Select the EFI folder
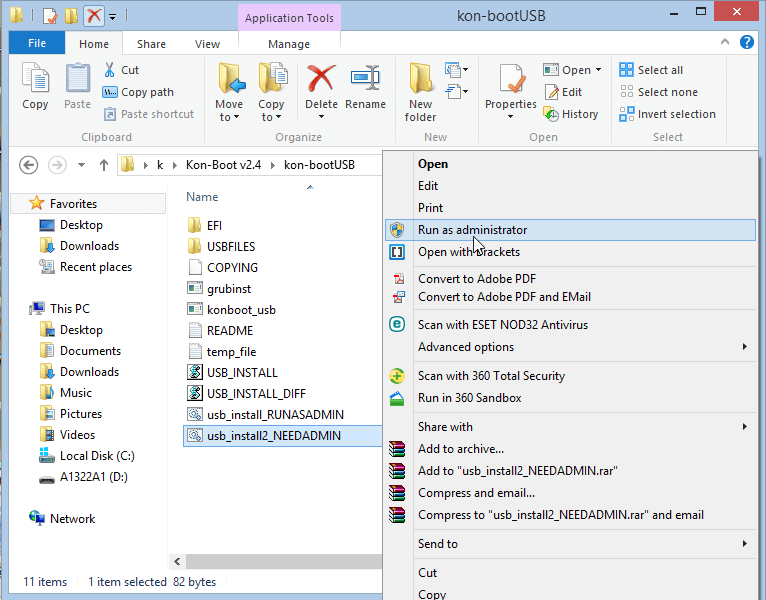The height and width of the screenshot is (600, 766). point(205,225)
